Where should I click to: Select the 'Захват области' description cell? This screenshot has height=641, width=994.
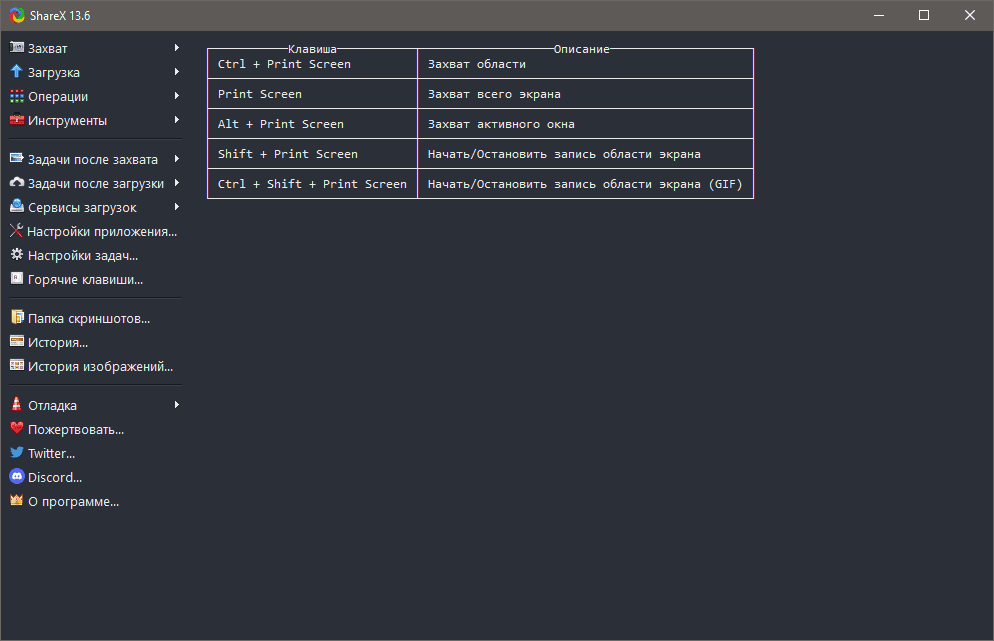tap(585, 64)
